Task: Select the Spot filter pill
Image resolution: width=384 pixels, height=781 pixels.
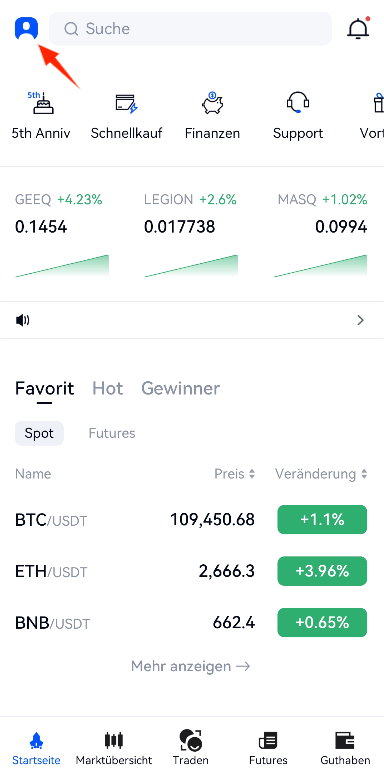Action: (x=39, y=433)
